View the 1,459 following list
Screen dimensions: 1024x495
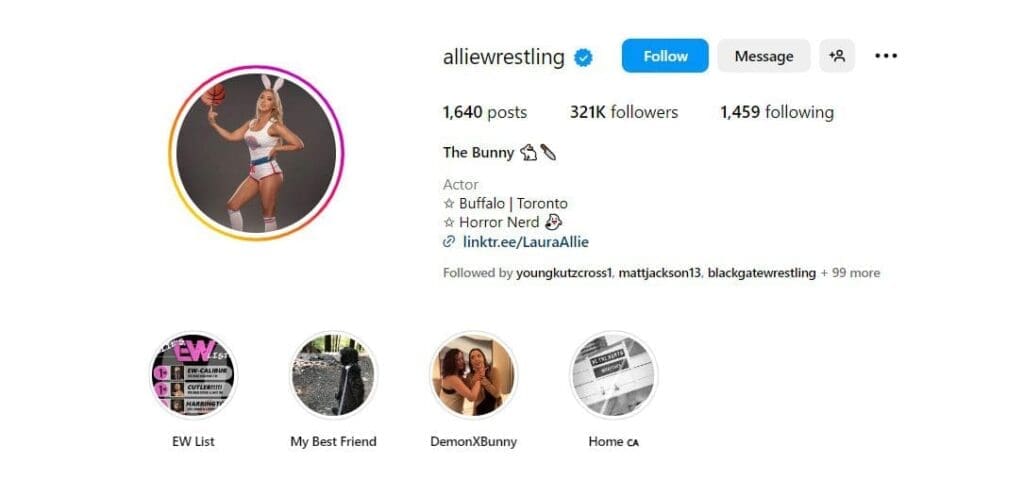click(776, 112)
